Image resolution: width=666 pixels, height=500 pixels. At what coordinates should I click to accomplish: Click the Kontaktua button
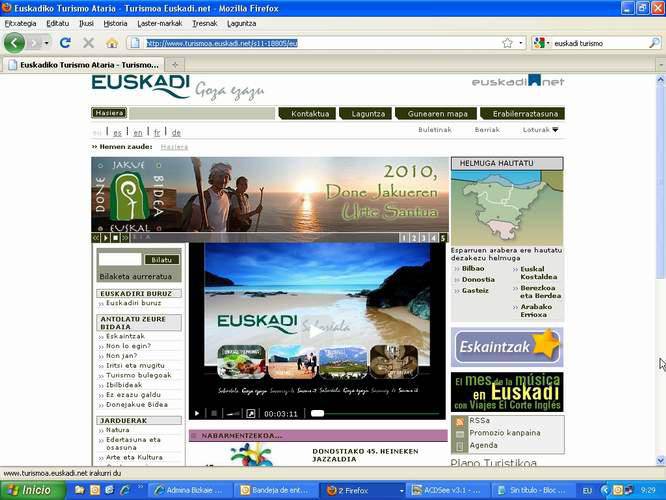[308, 113]
